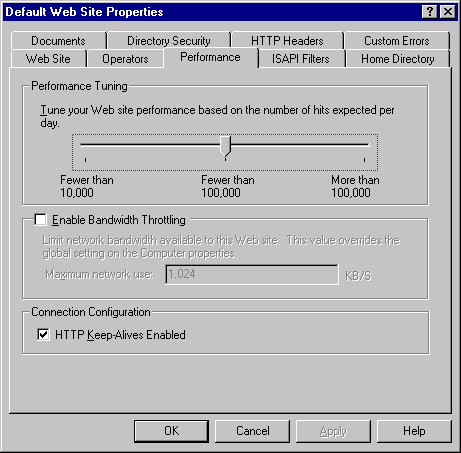Enable Bandwidth Throttling checkbox
Image resolution: width=461 pixels, height=453 pixels.
pyautogui.click(x=41, y=220)
